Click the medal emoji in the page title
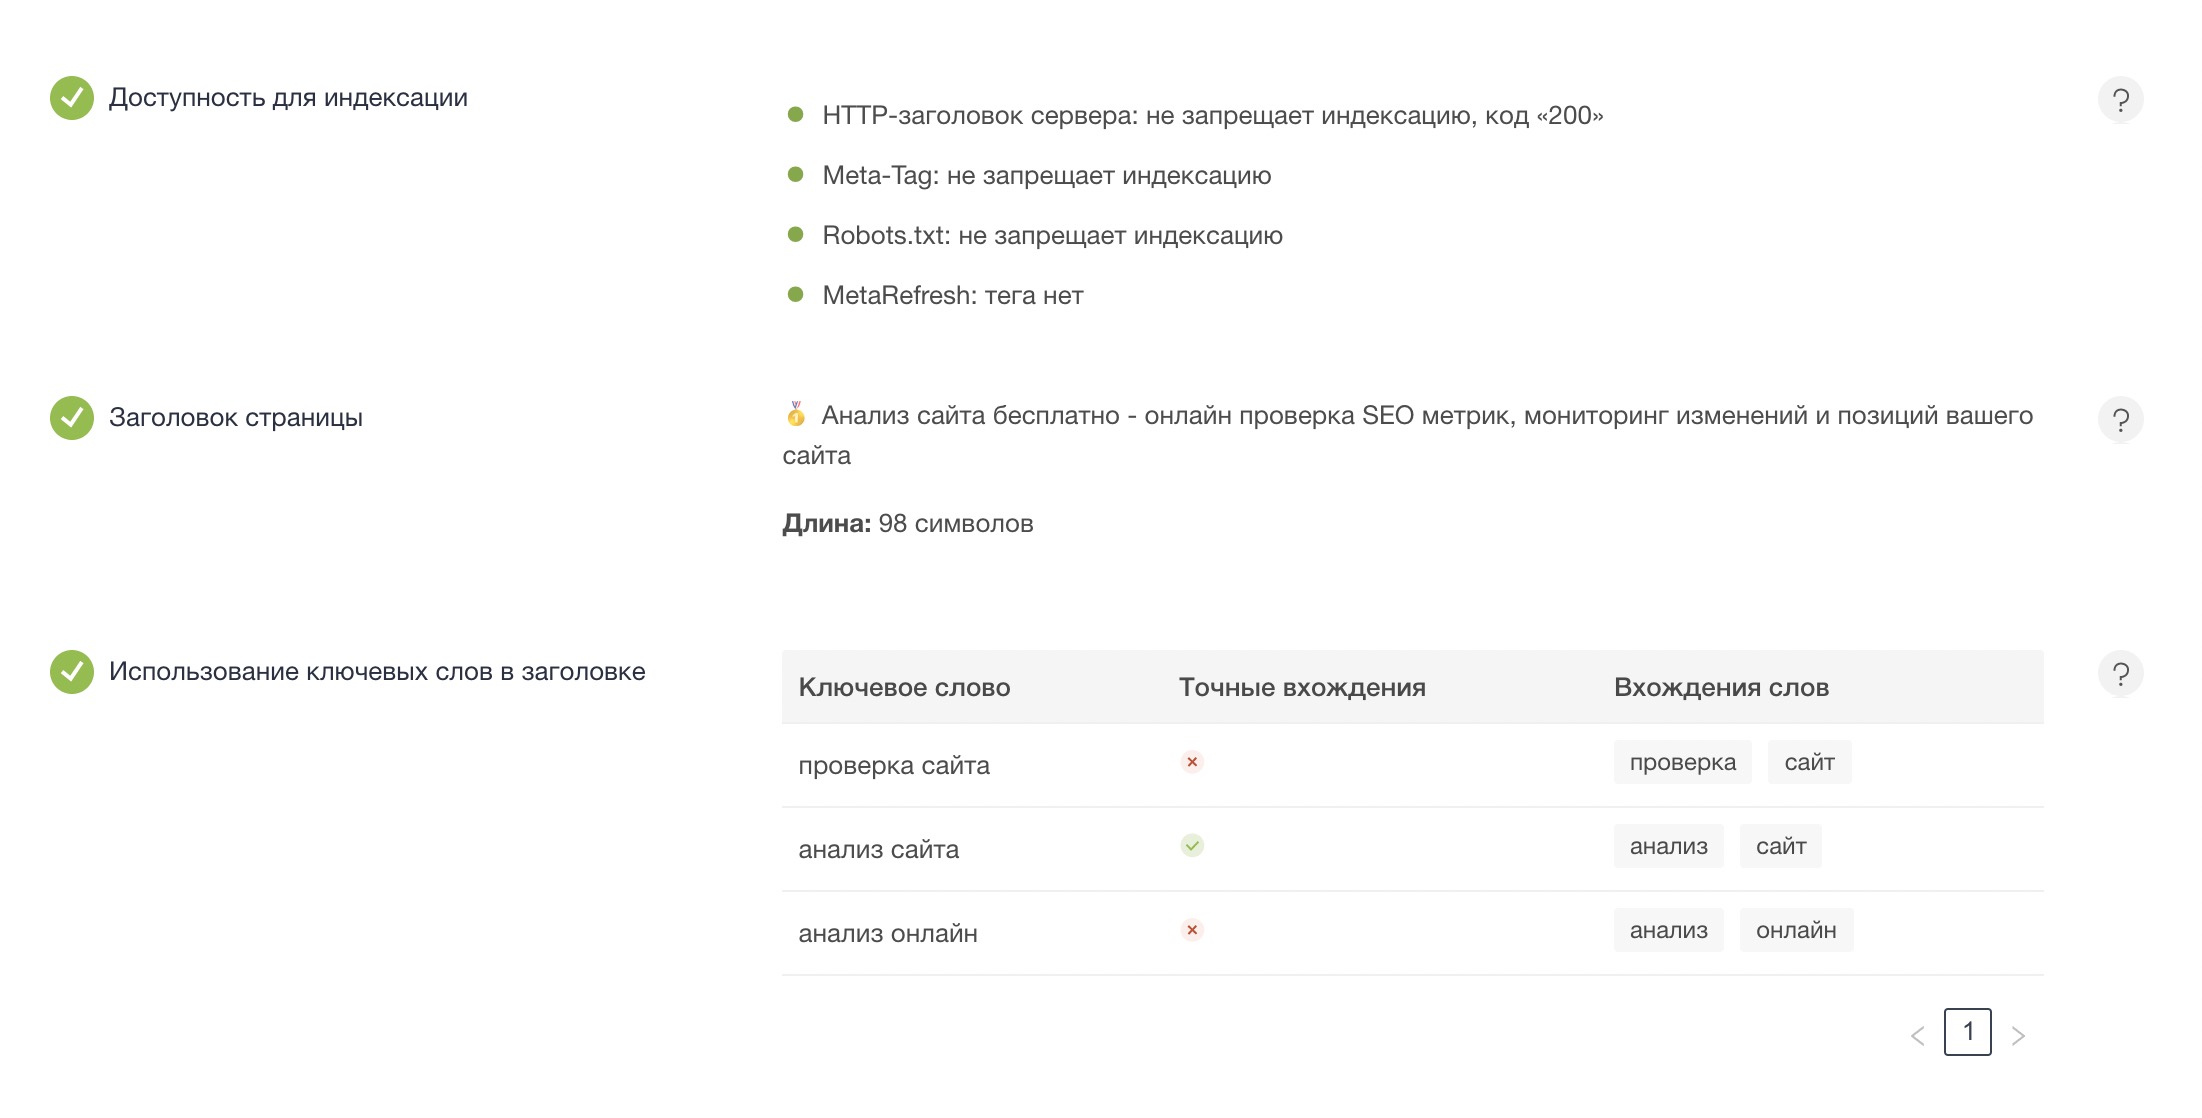 coord(795,416)
